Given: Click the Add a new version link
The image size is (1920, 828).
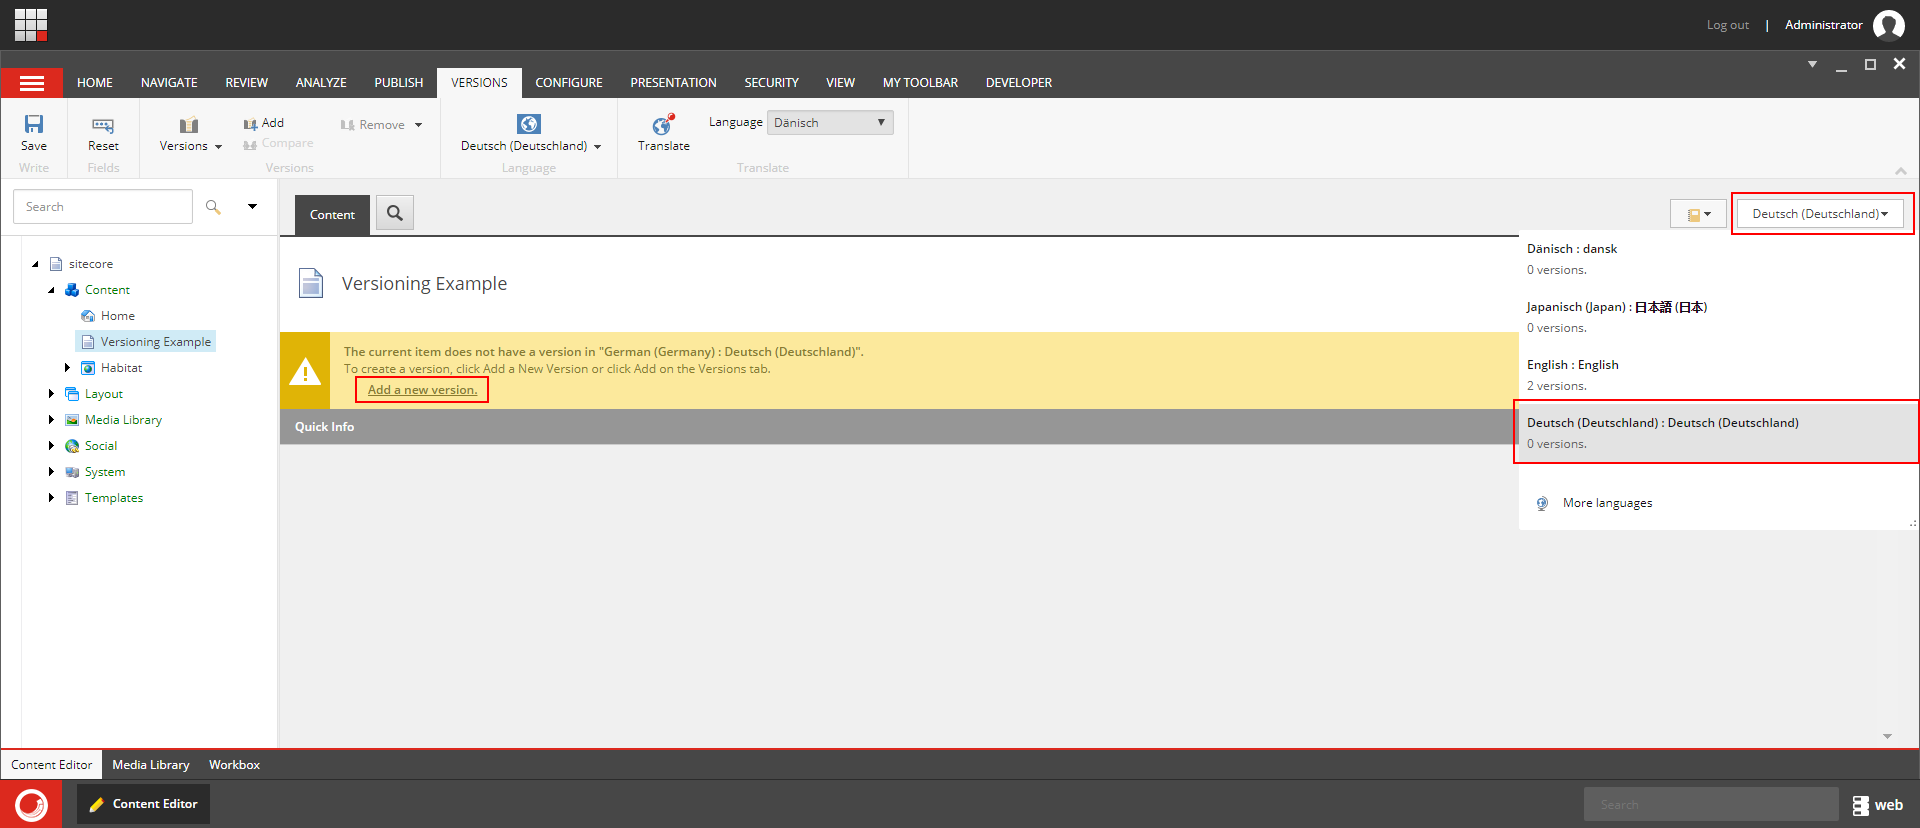Looking at the screenshot, I should coord(422,390).
